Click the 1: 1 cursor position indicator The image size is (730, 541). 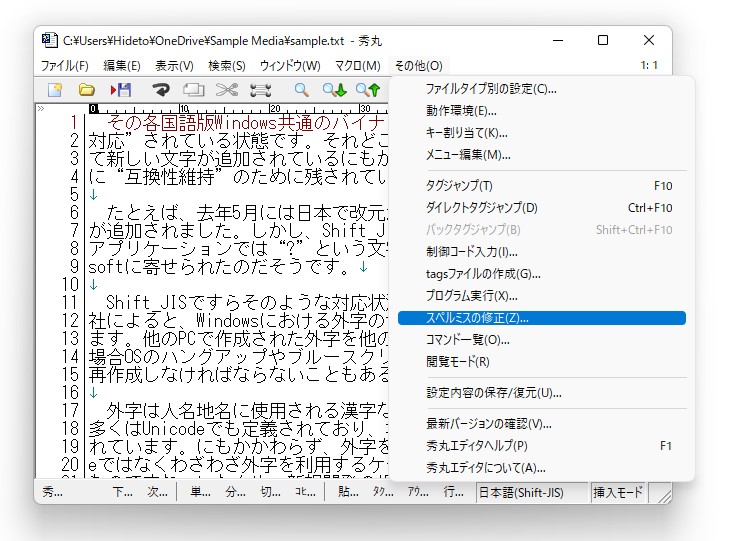coord(649,65)
